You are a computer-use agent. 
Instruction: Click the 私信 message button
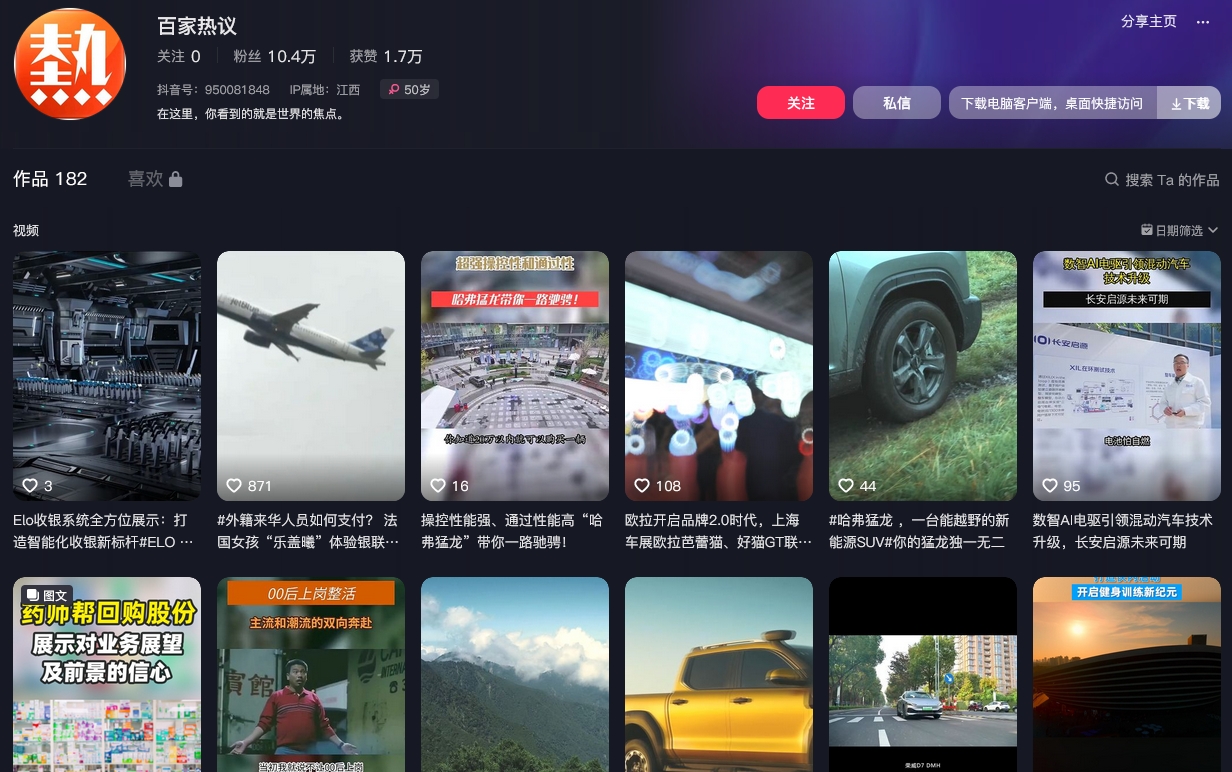tap(897, 103)
